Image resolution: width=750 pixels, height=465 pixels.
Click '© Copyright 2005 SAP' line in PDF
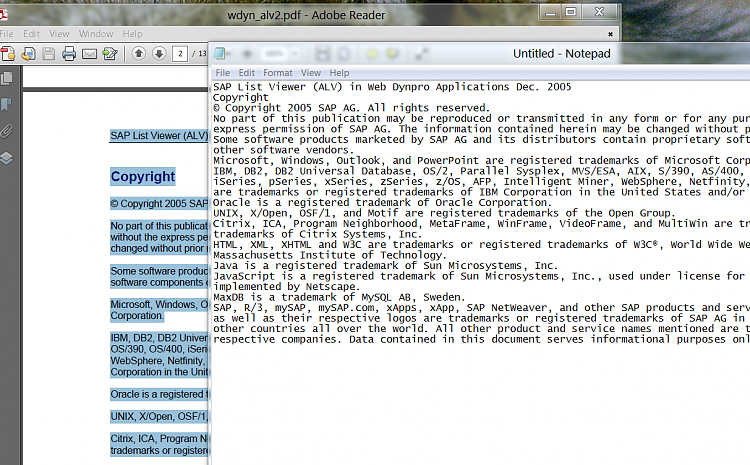[159, 203]
